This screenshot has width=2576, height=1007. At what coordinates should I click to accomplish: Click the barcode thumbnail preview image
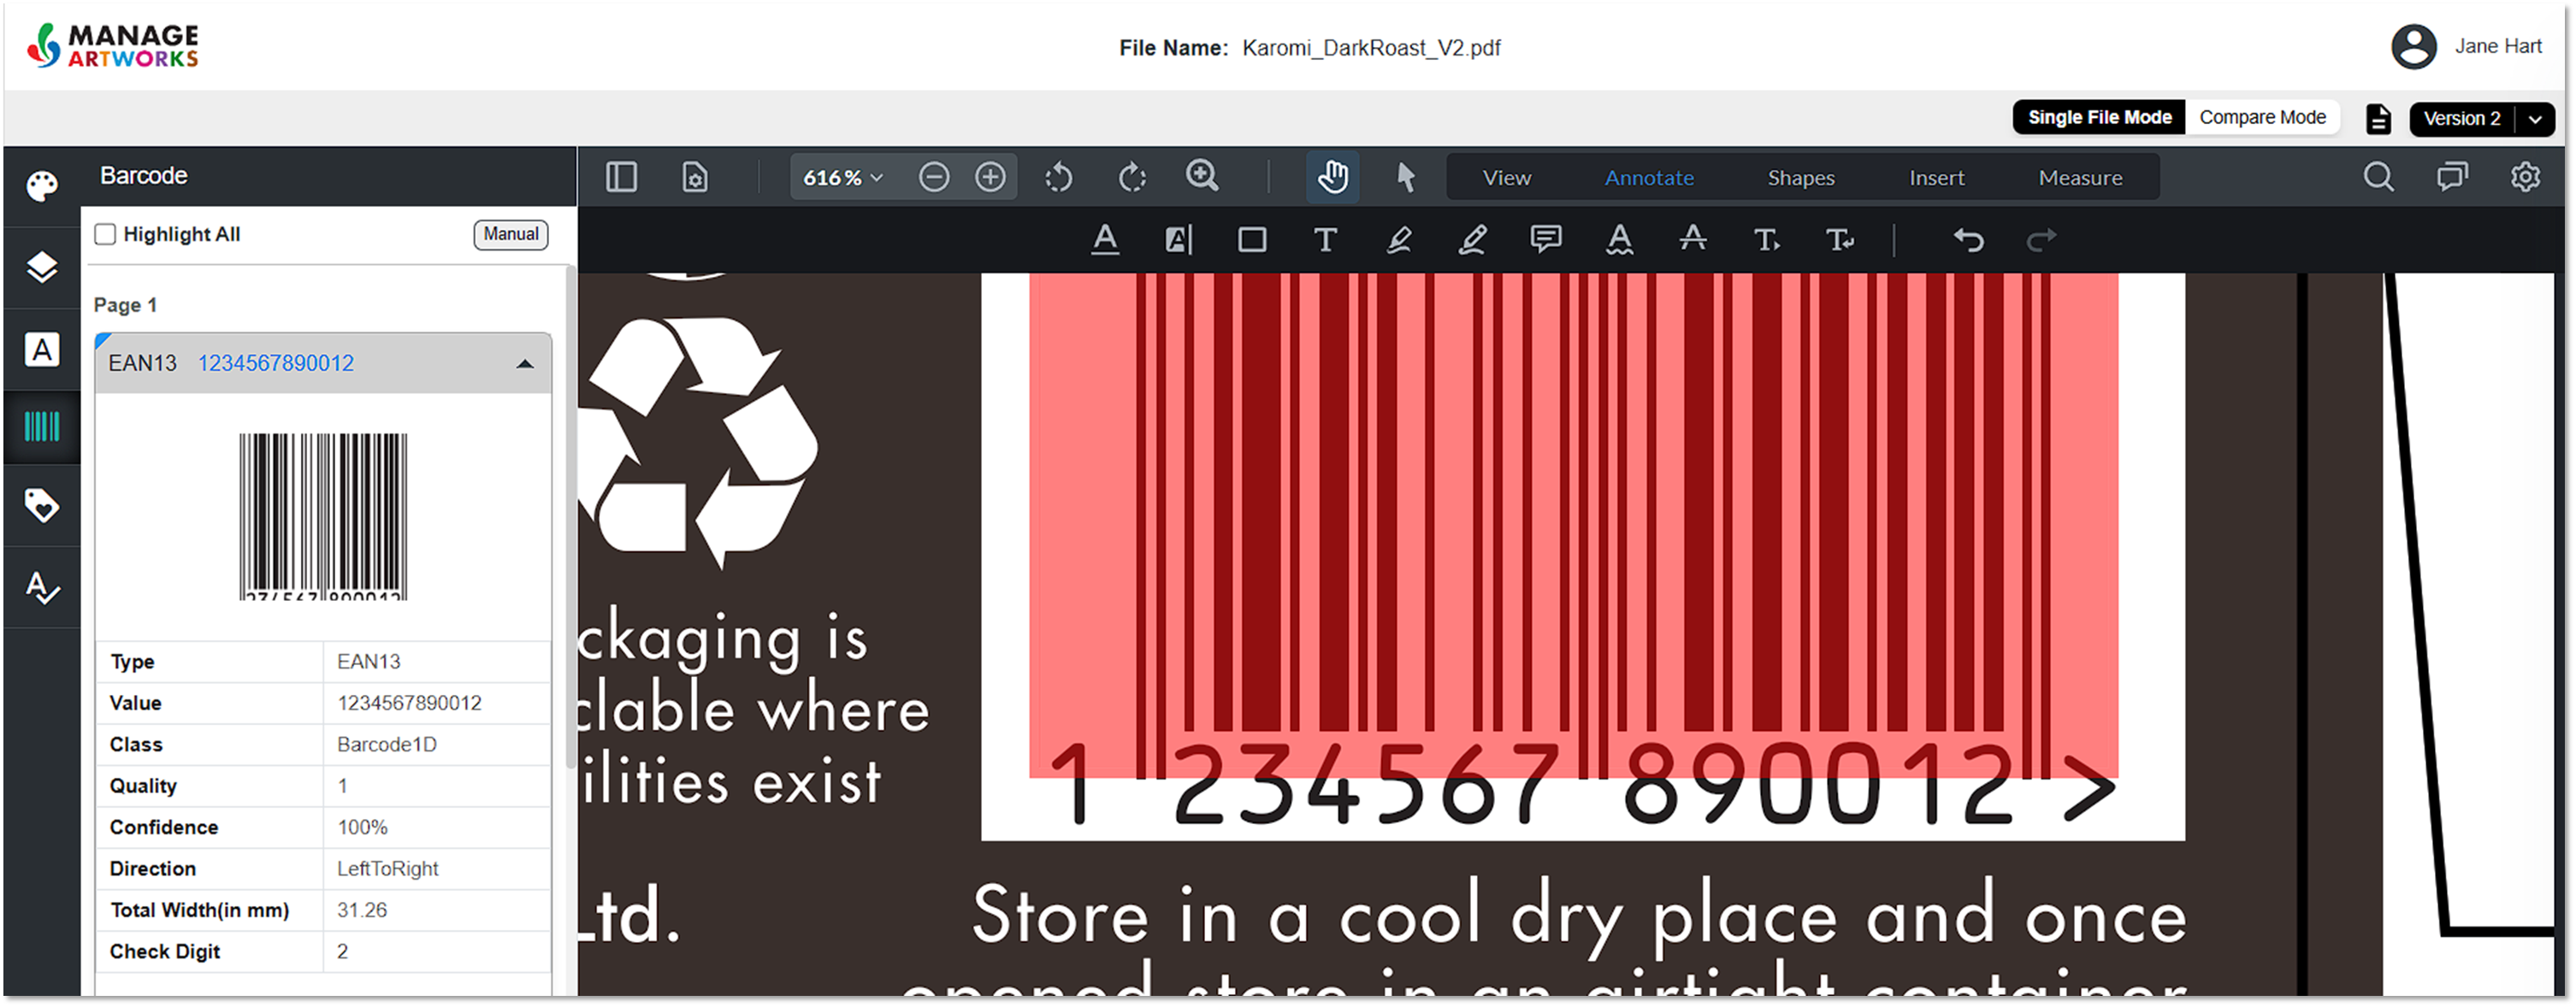(323, 517)
